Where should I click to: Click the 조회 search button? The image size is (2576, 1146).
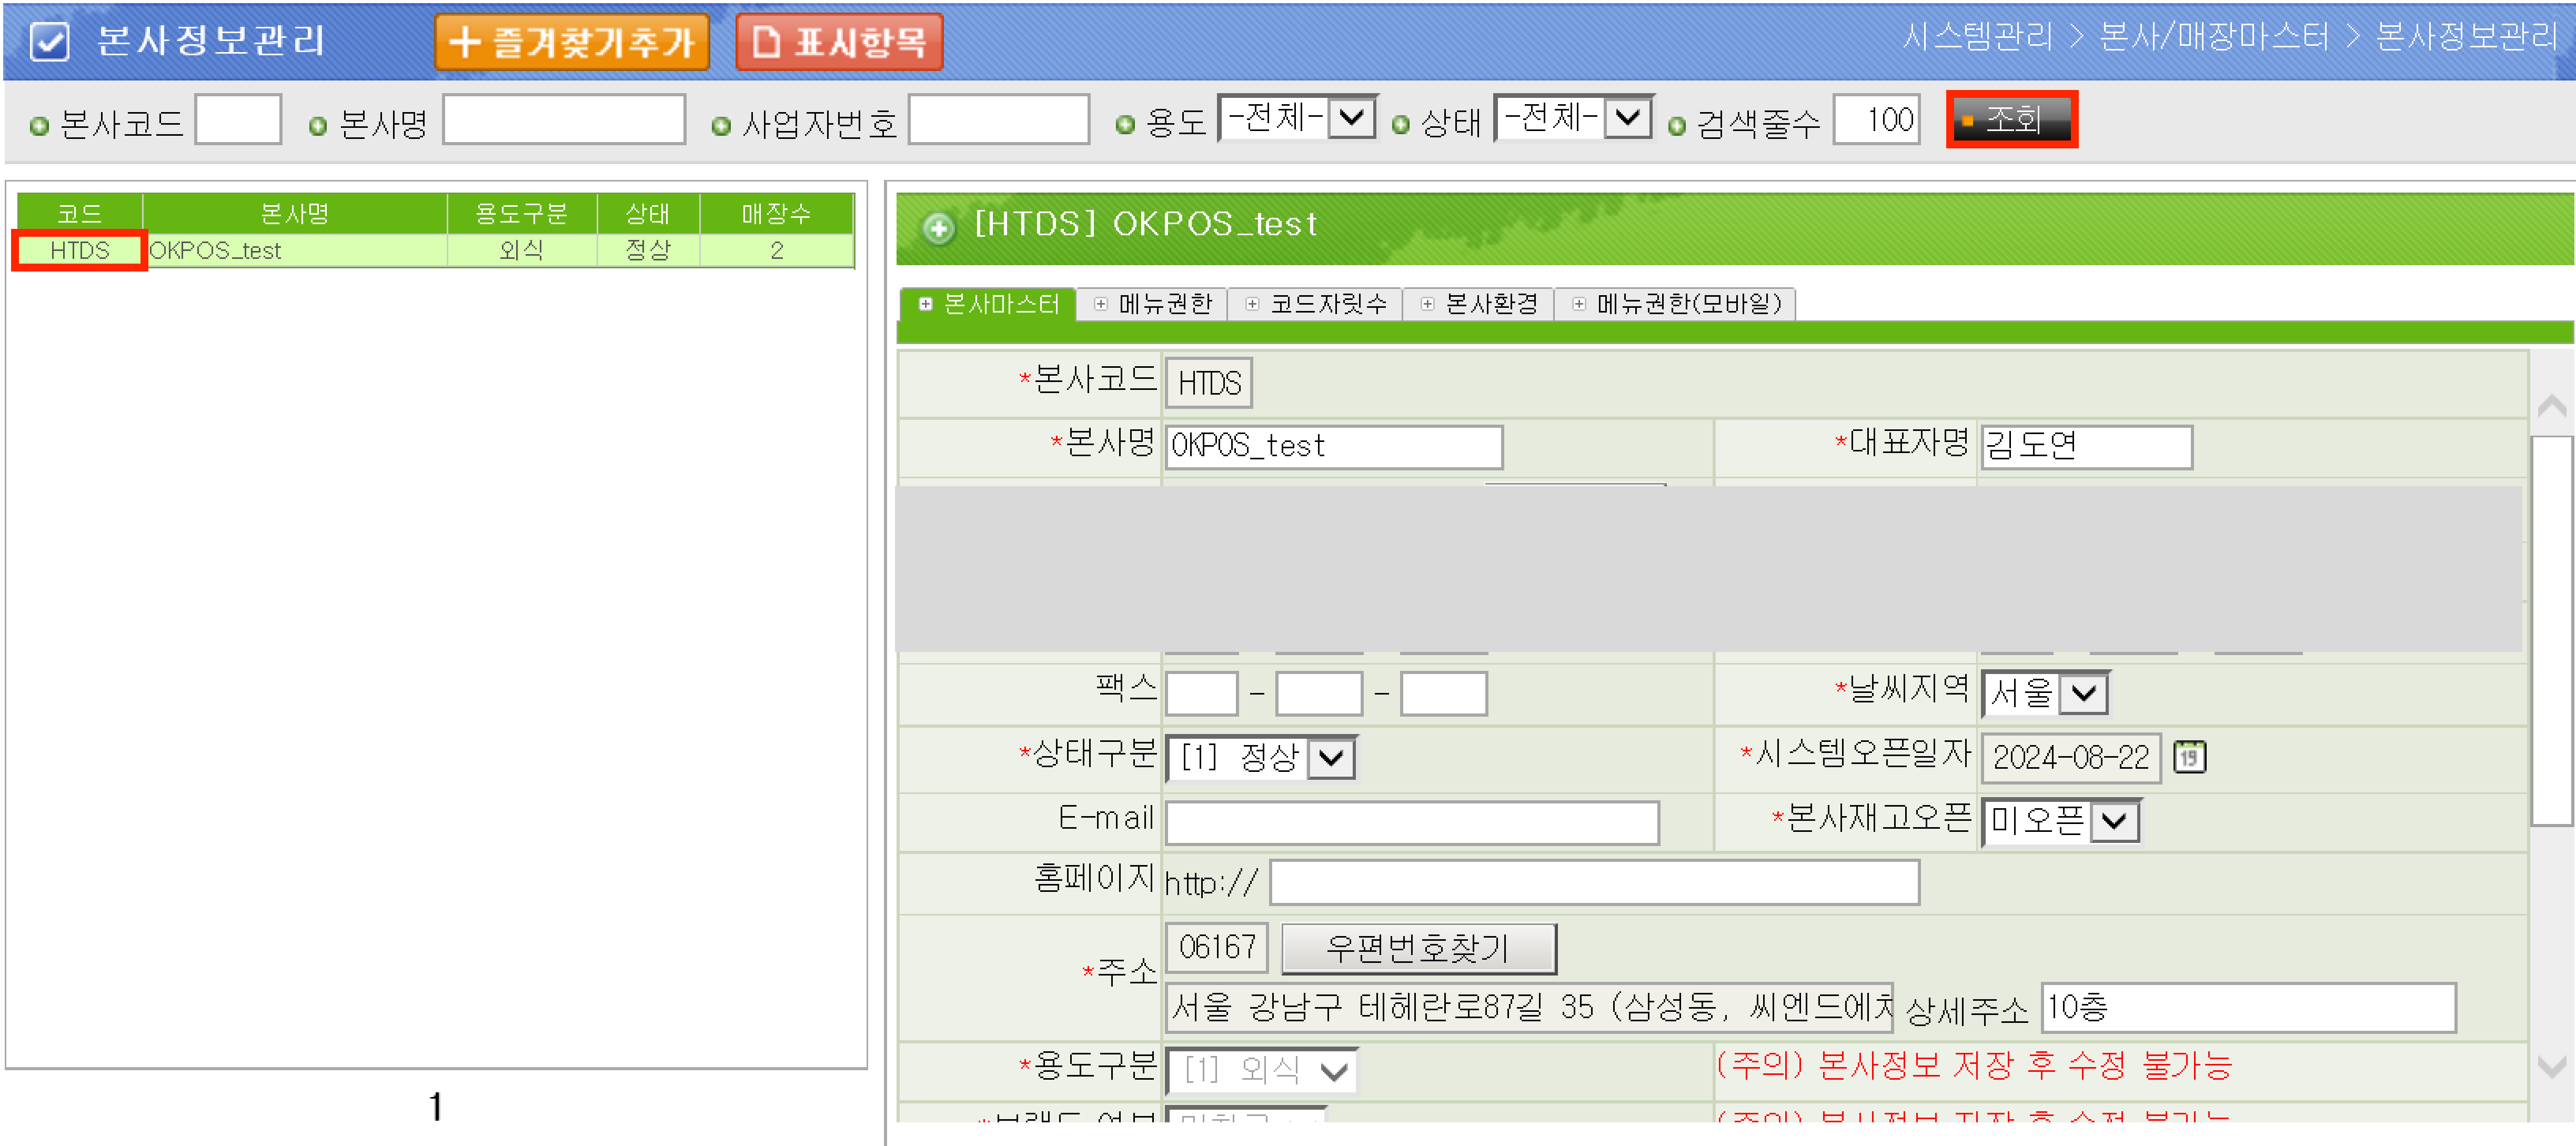tap(2011, 120)
